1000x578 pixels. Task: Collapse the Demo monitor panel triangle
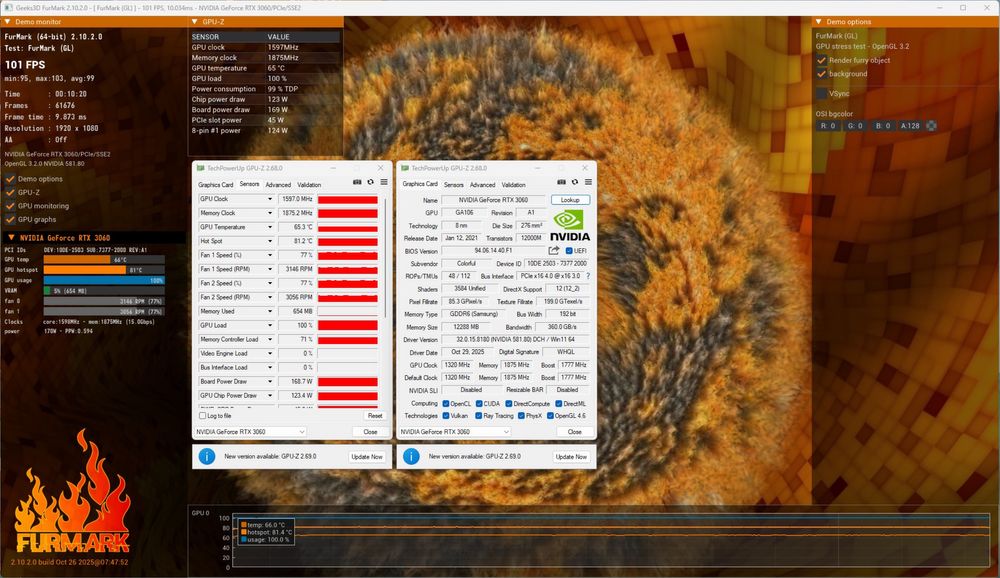7,22
